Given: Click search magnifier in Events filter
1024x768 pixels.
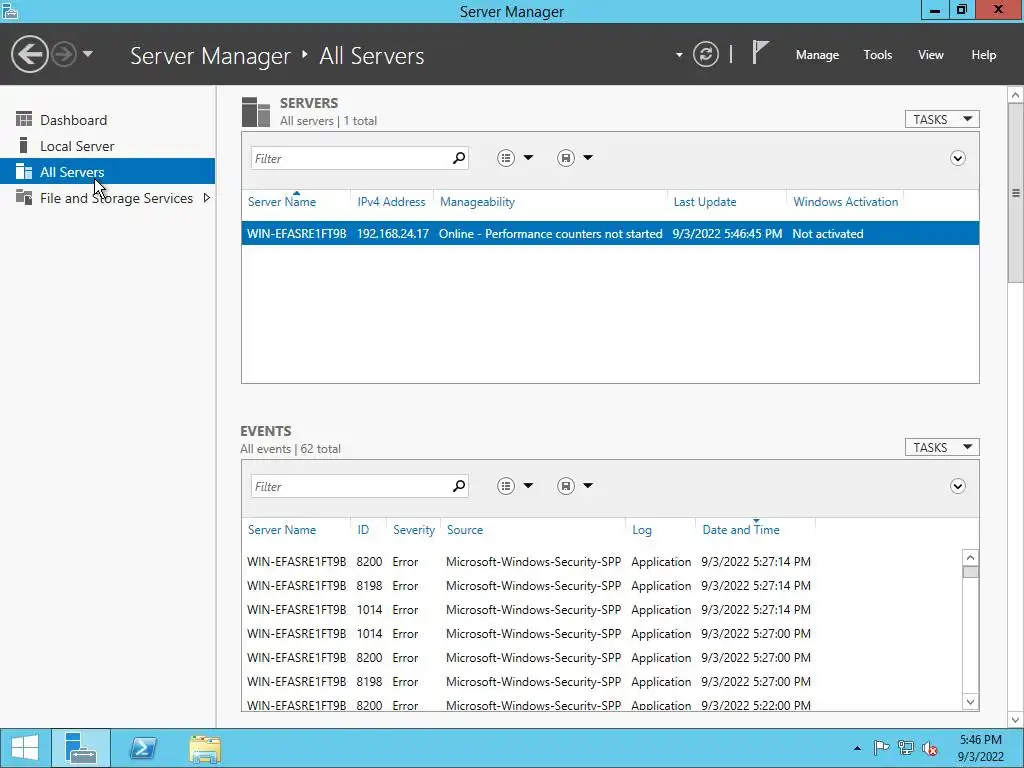Looking at the screenshot, I should [x=459, y=486].
